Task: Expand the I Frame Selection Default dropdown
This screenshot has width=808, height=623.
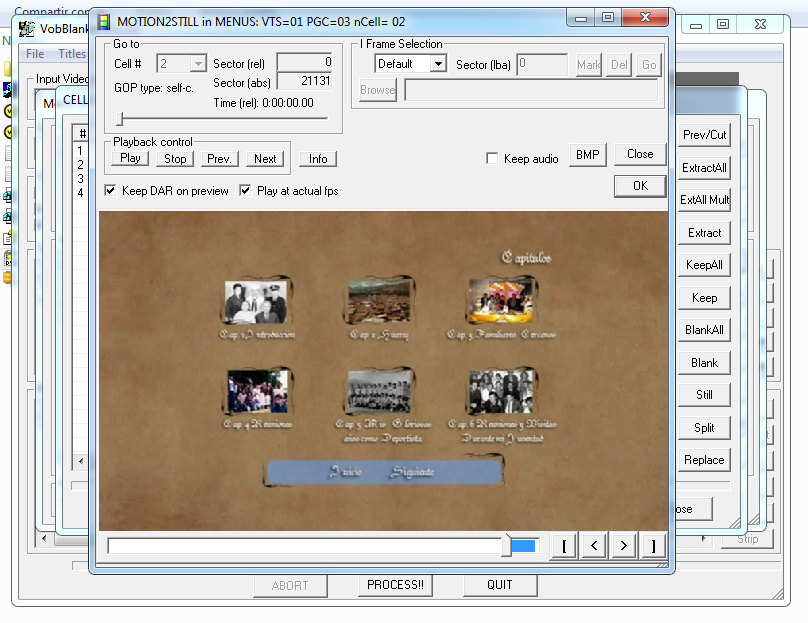Action: pos(438,64)
